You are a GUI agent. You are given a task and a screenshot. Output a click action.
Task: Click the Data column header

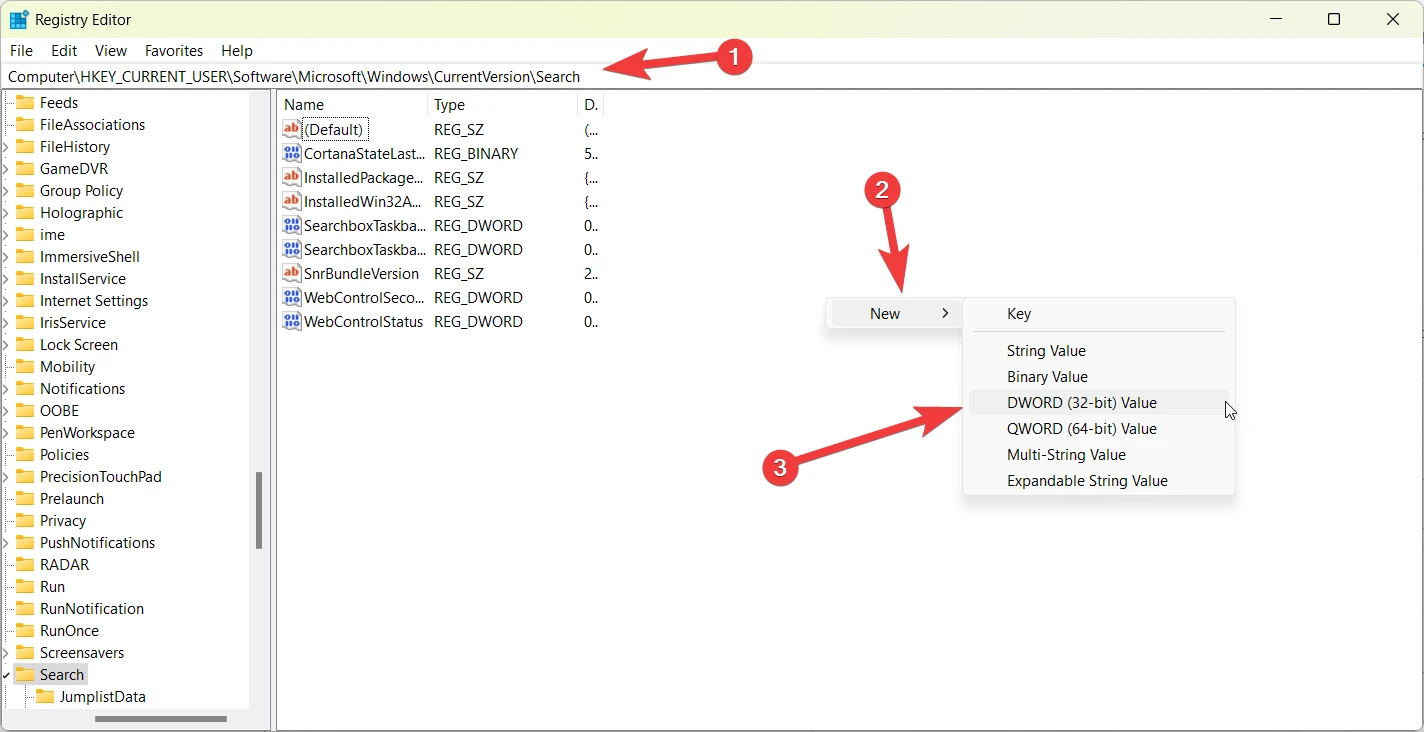[x=591, y=104]
